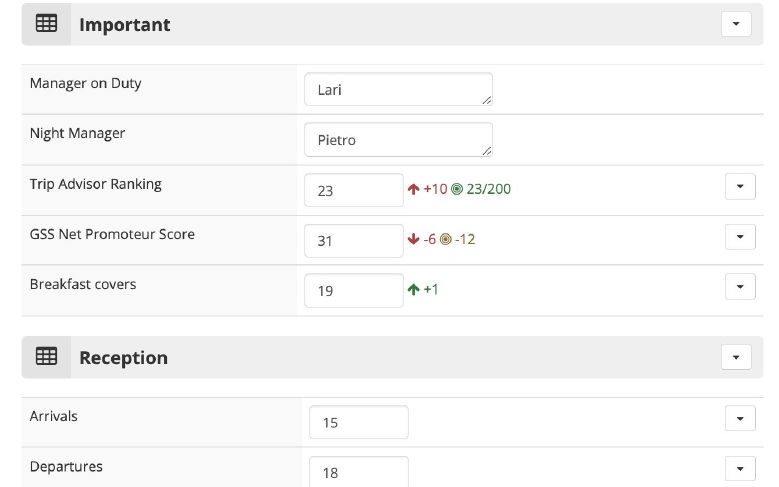This screenshot has height=487, width=779.
Task: Click the green up arrow for Breakfast covers
Action: coord(413,289)
